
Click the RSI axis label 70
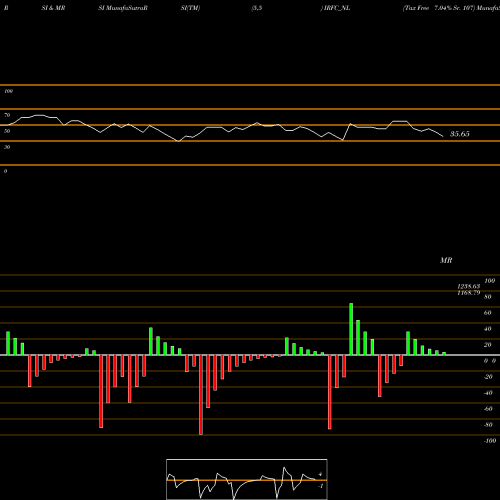(x=7, y=115)
